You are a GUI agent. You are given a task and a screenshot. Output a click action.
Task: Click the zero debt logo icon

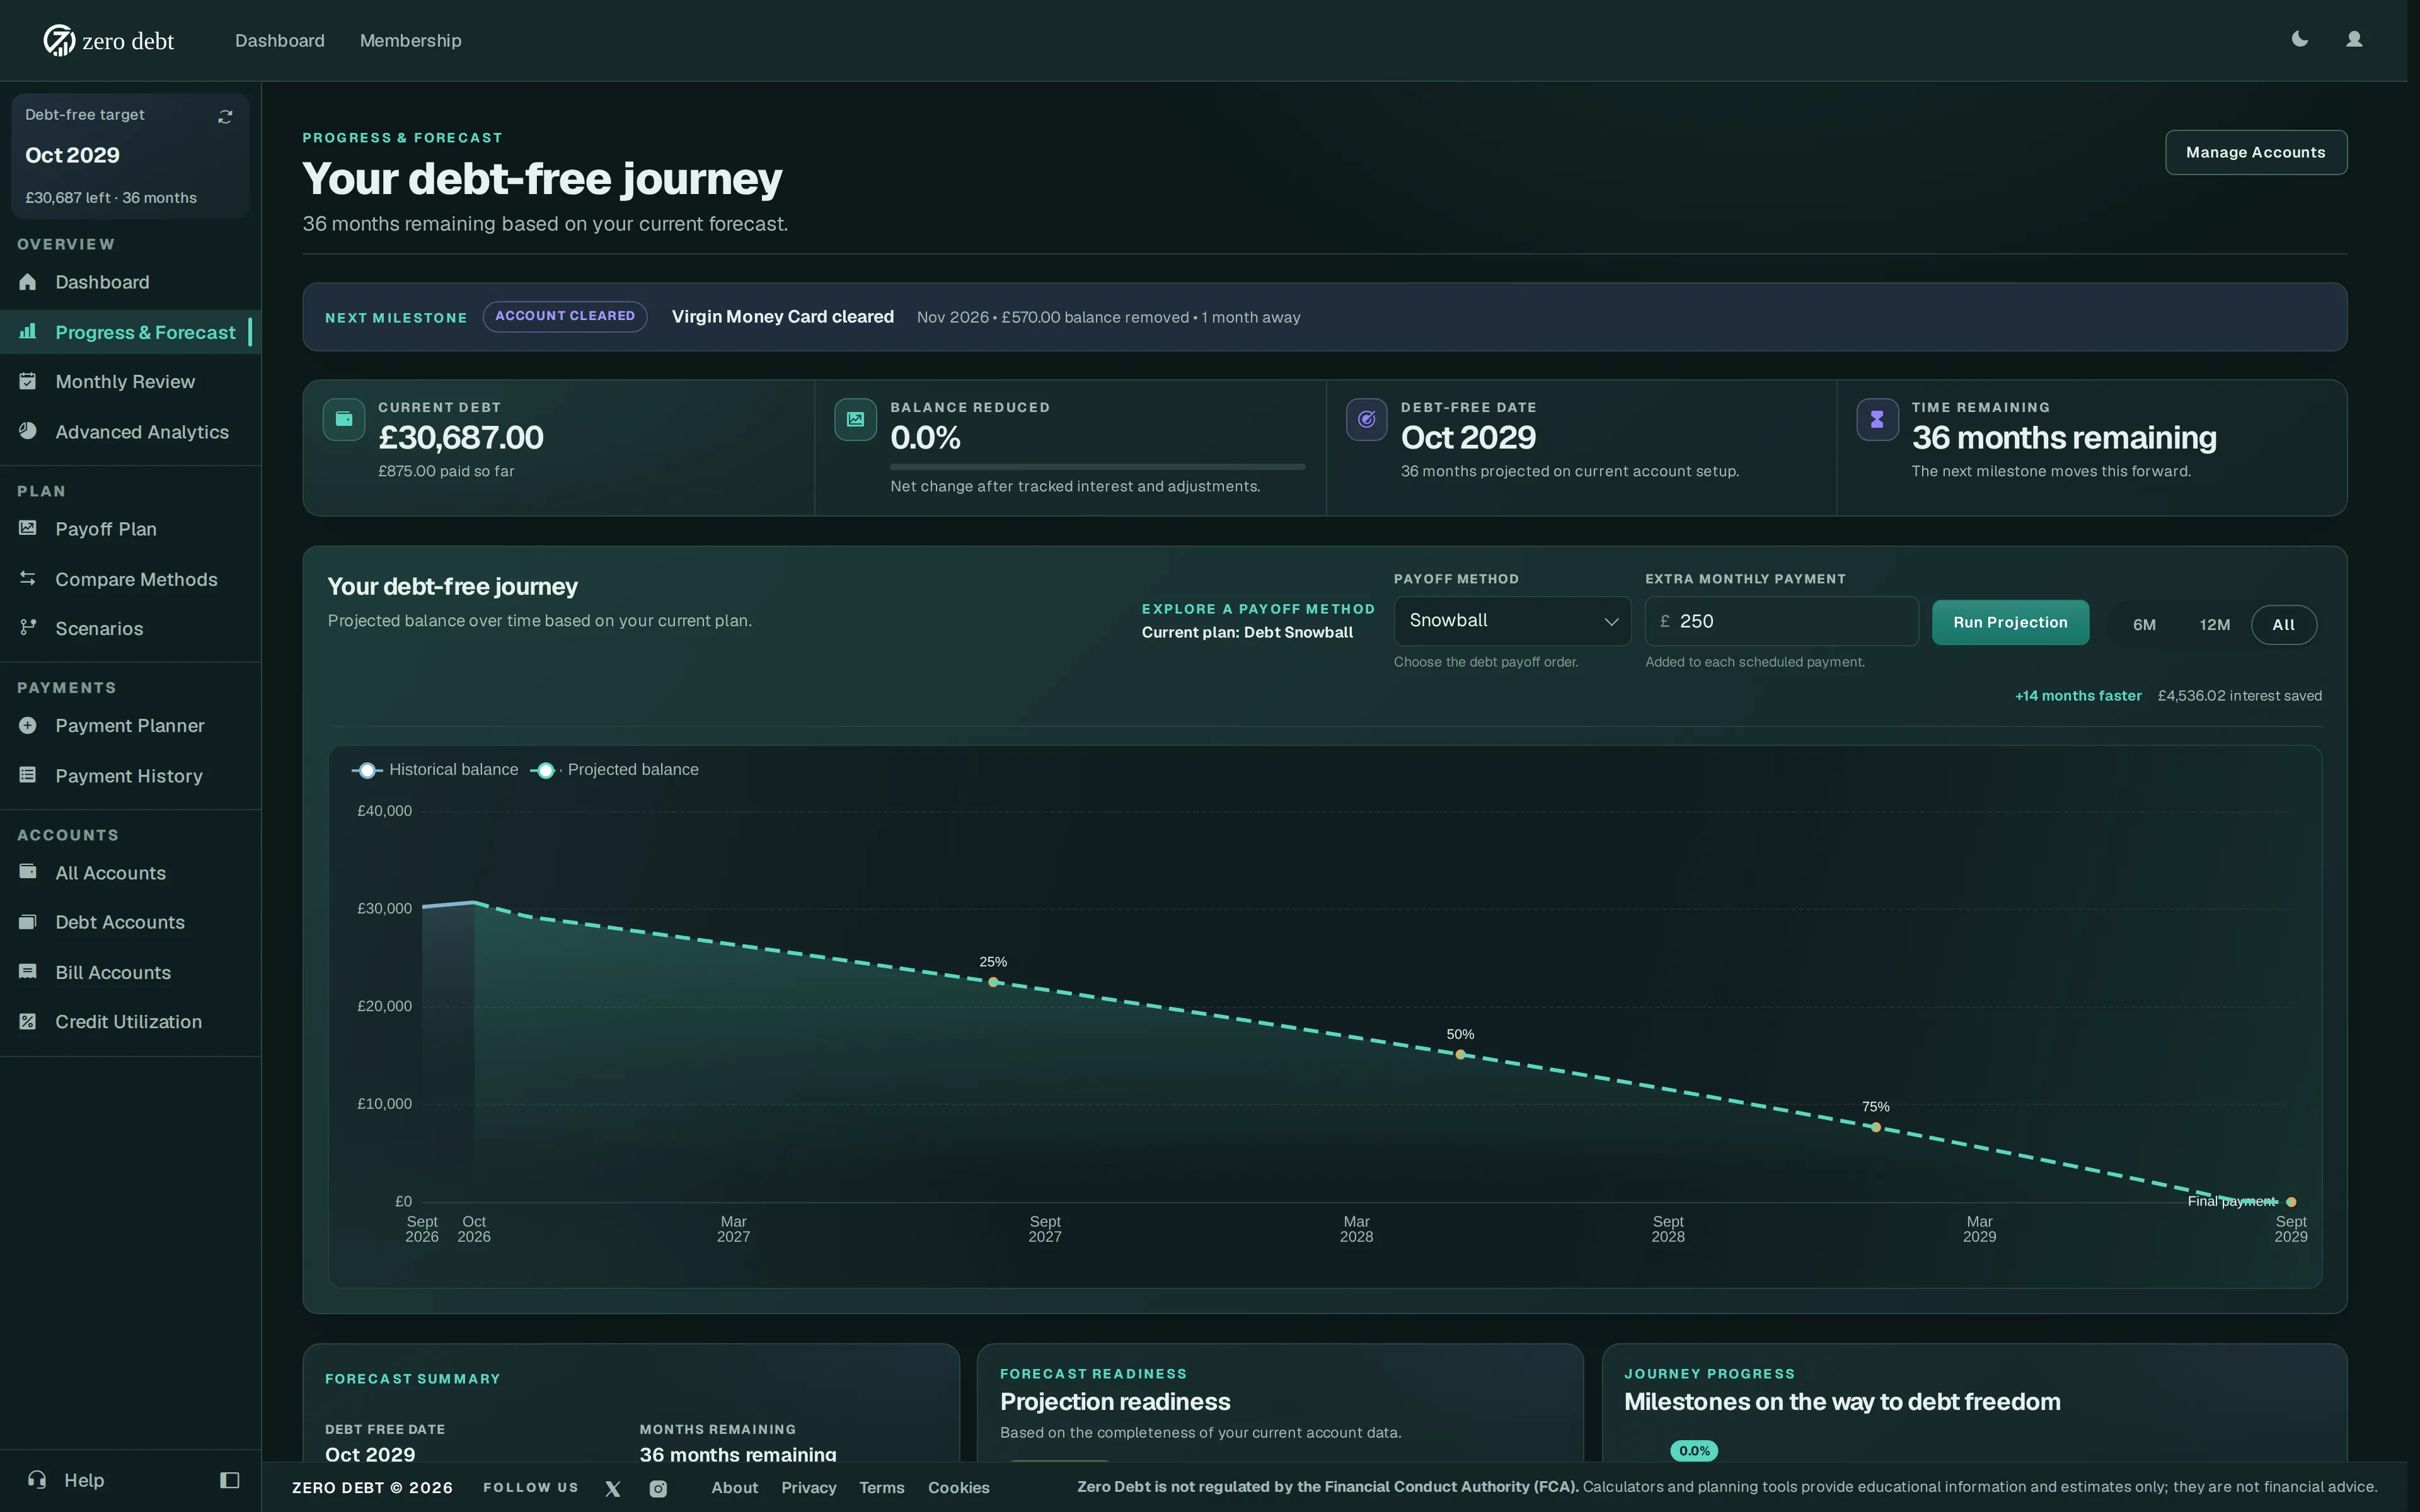pos(59,40)
